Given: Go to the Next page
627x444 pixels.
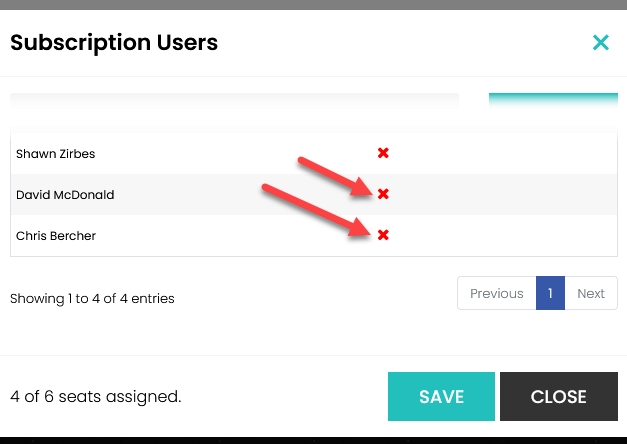Looking at the screenshot, I should tap(591, 293).
